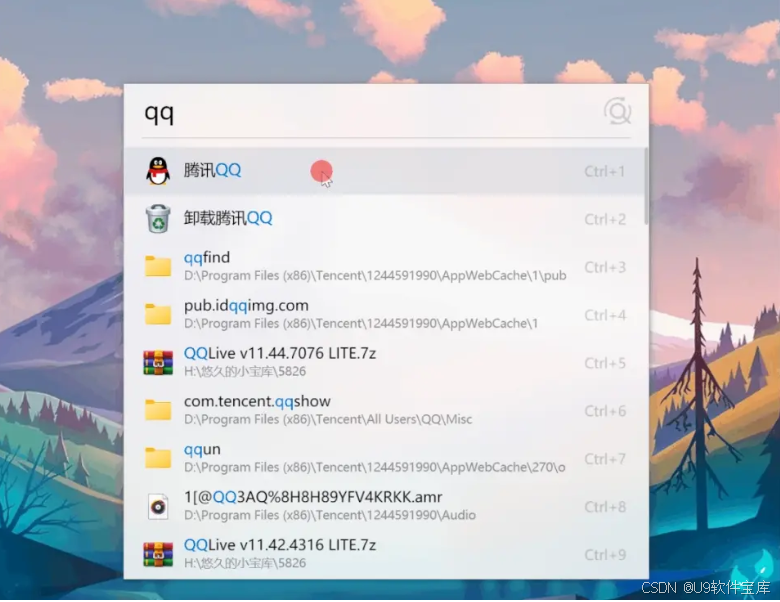
Task: Click the QQLive v11.44.7076 archive icon
Action: [158, 362]
